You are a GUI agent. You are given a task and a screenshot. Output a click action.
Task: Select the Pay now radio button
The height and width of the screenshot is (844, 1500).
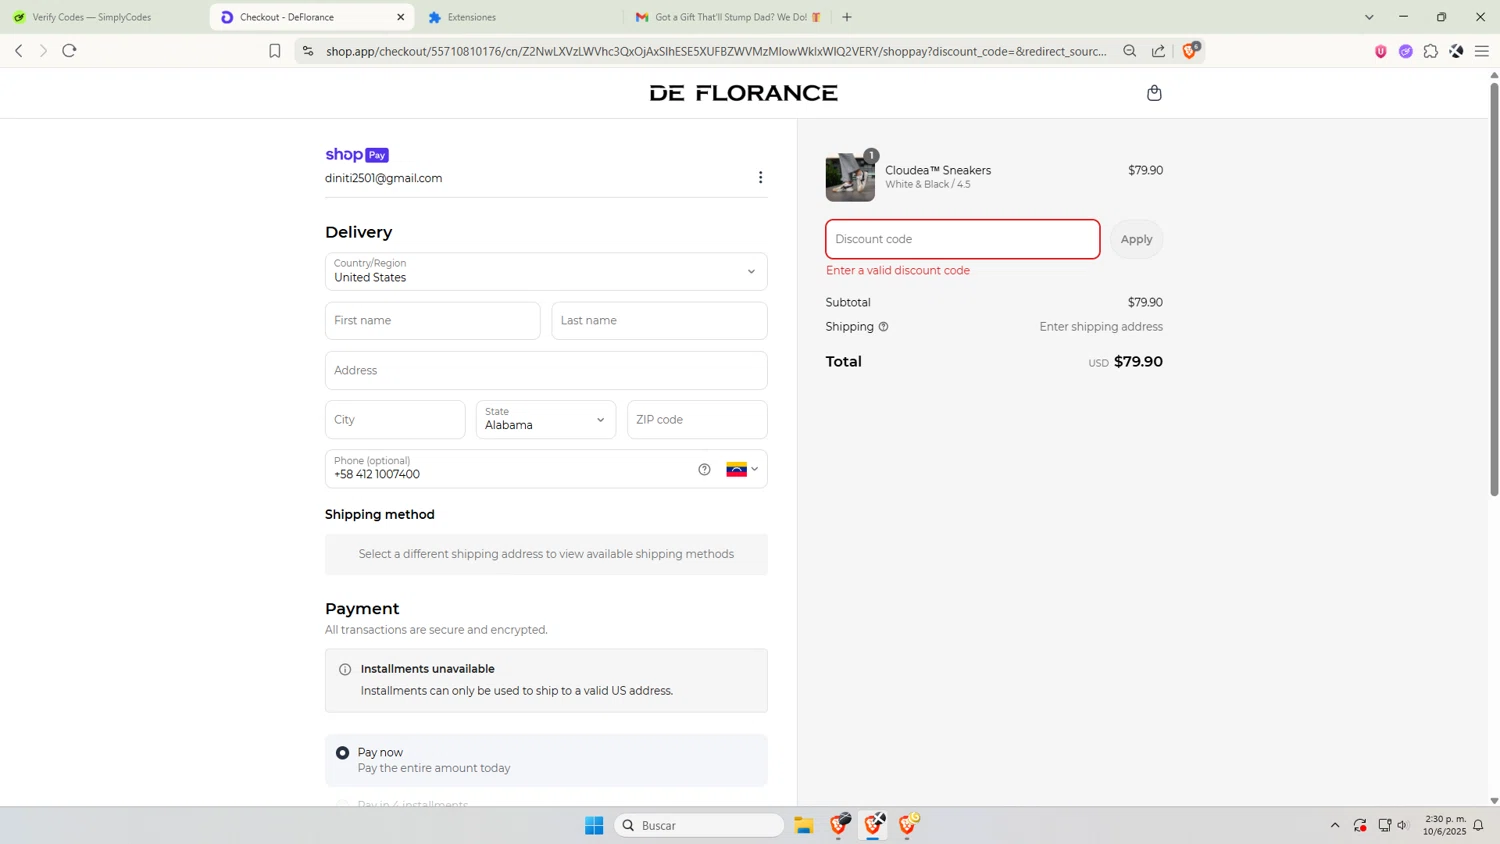tap(343, 752)
